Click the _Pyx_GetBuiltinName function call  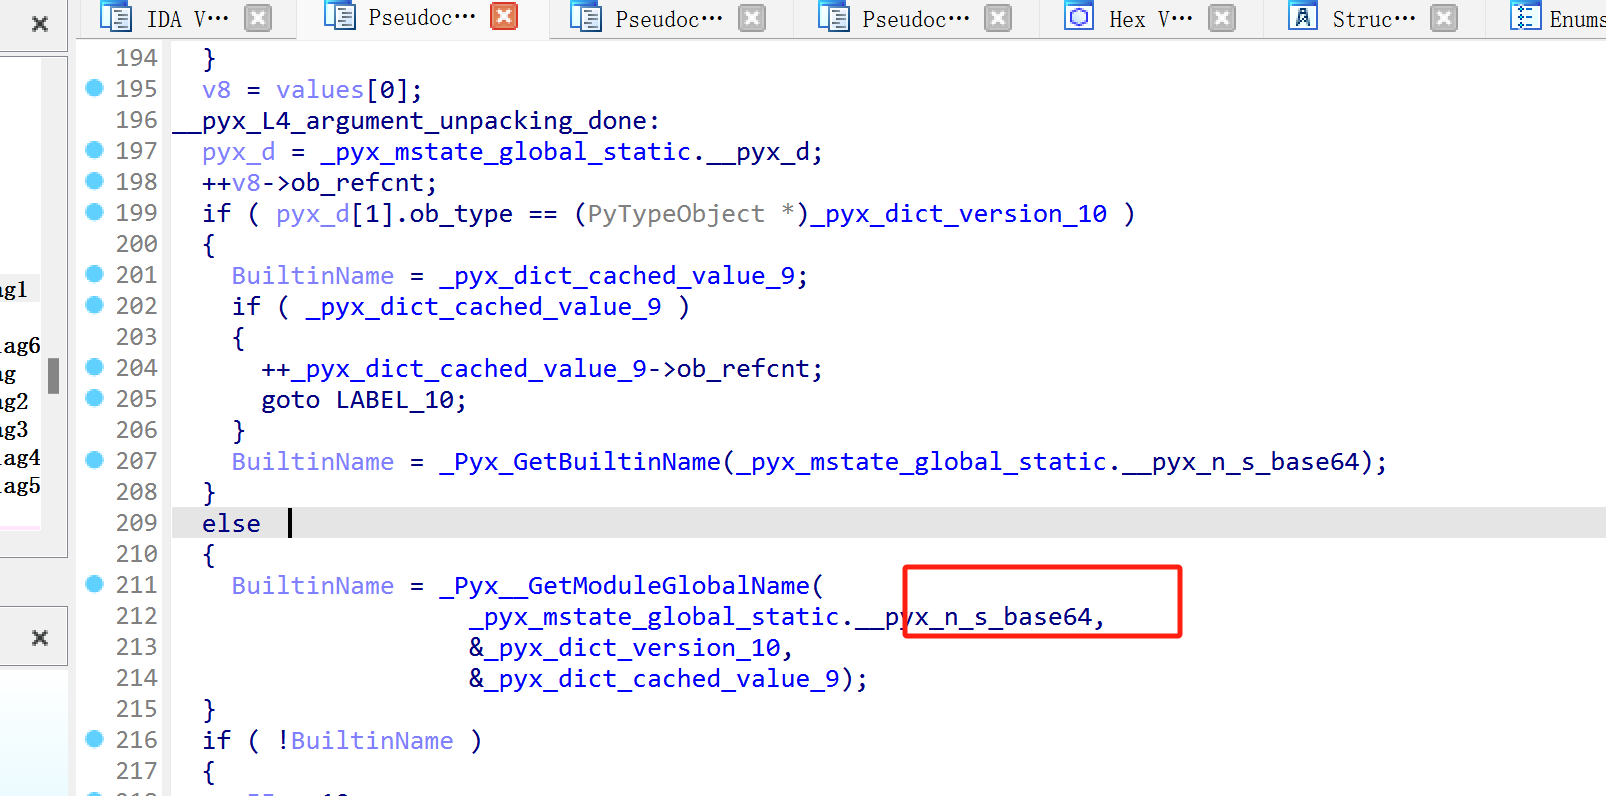(579, 462)
